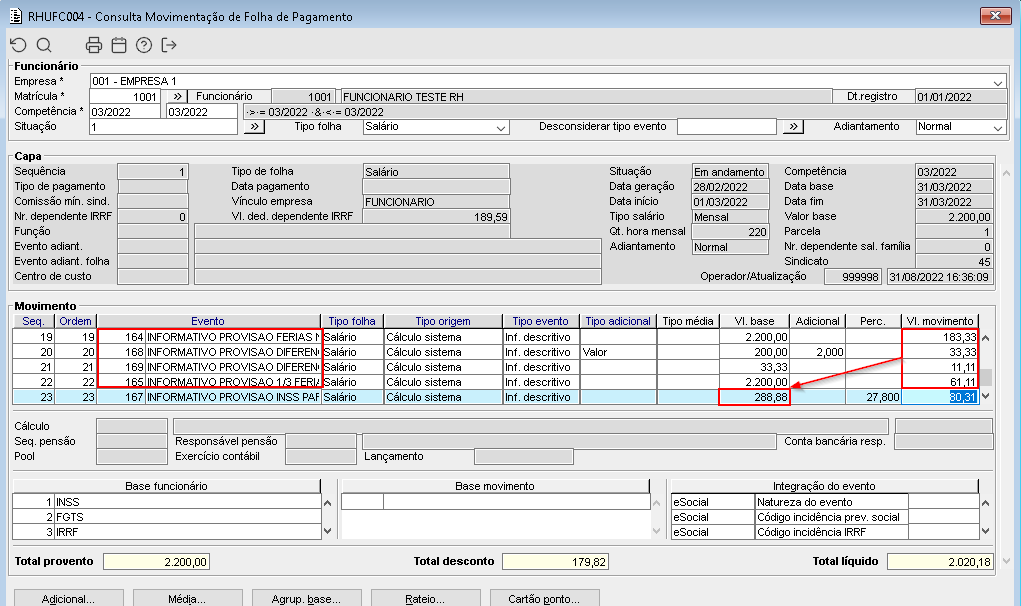1021x606 pixels.
Task: Sort by the Evento column header
Action: coord(208,321)
